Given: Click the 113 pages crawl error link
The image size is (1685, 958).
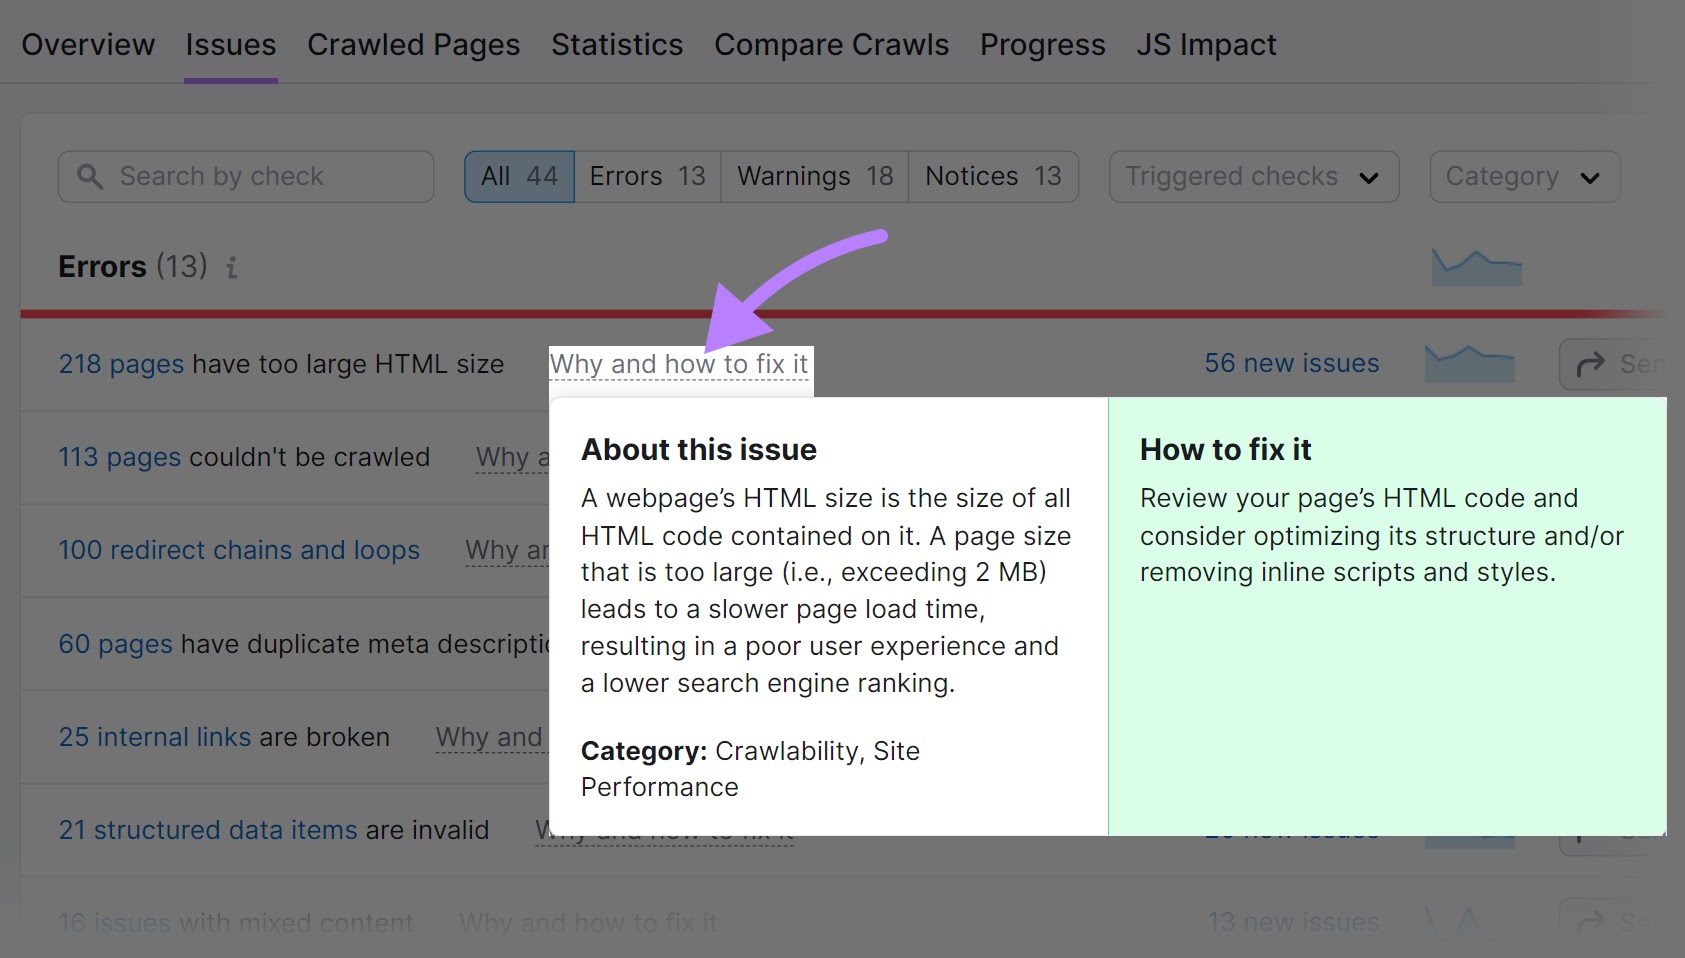Looking at the screenshot, I should point(119,457).
